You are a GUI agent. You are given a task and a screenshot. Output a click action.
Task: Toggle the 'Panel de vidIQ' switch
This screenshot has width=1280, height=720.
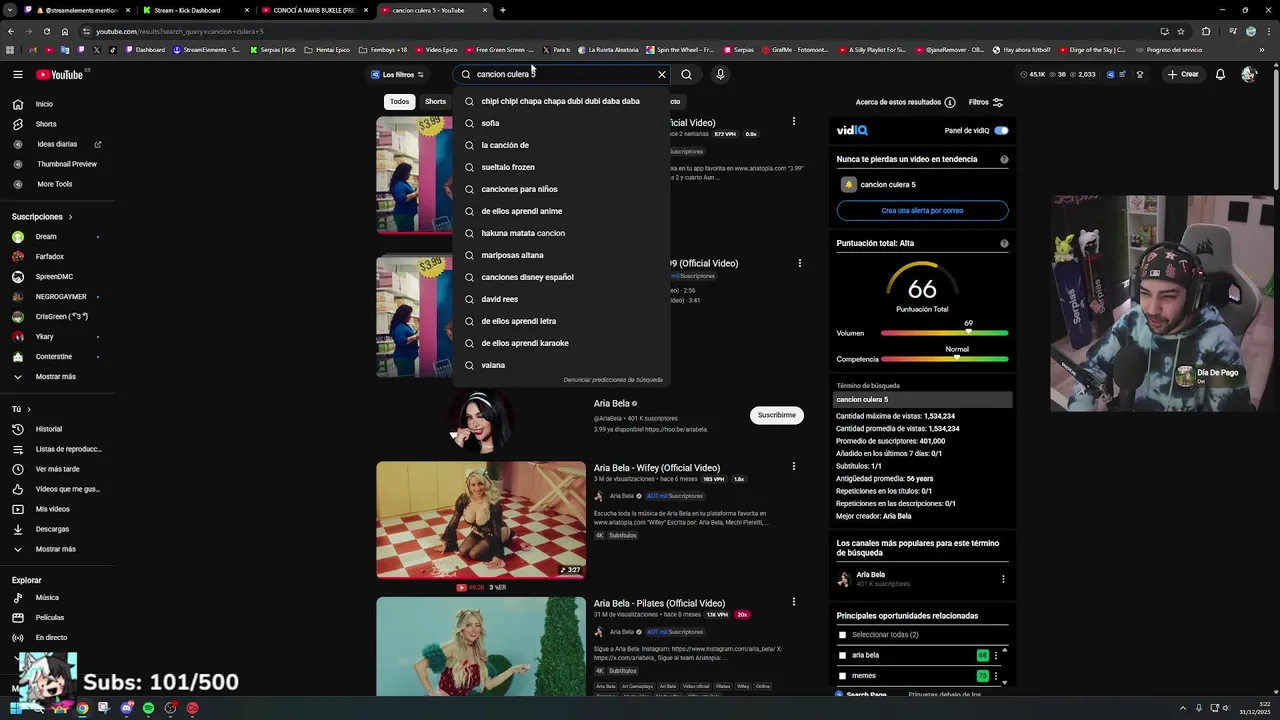[1001, 130]
